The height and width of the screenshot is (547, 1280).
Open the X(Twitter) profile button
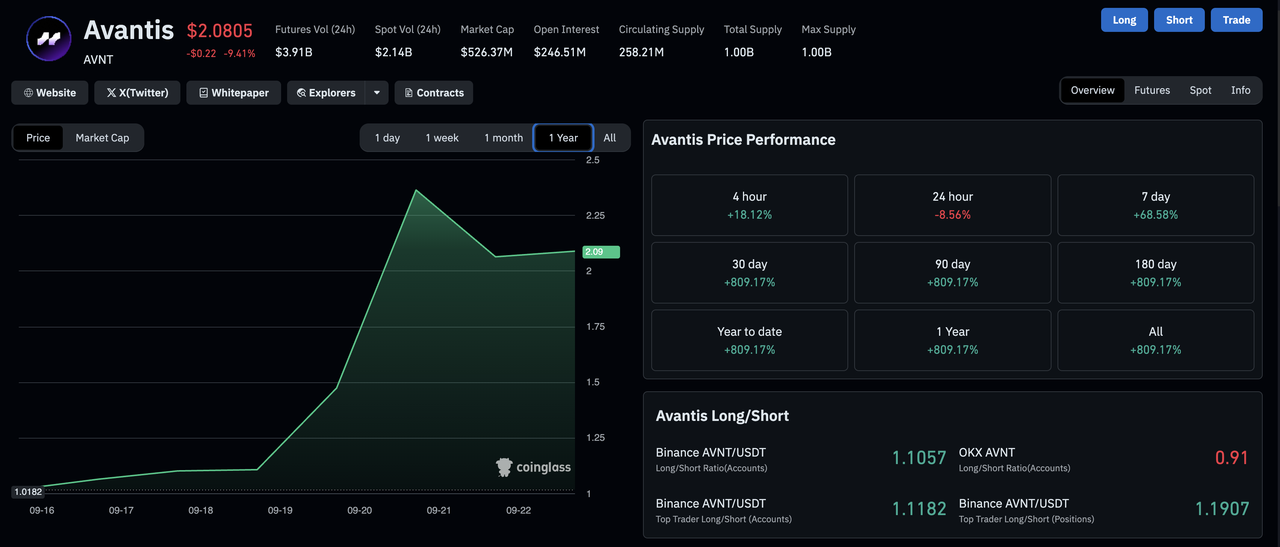(138, 93)
